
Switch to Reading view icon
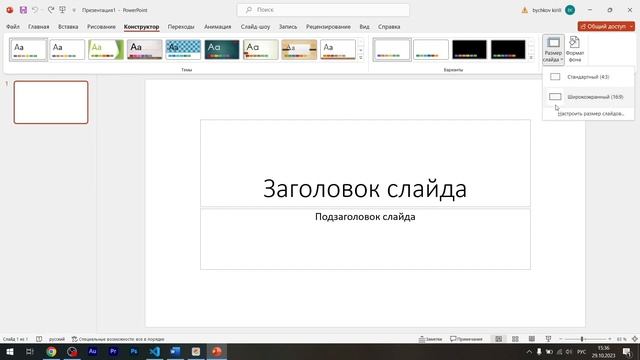[x=531, y=339]
